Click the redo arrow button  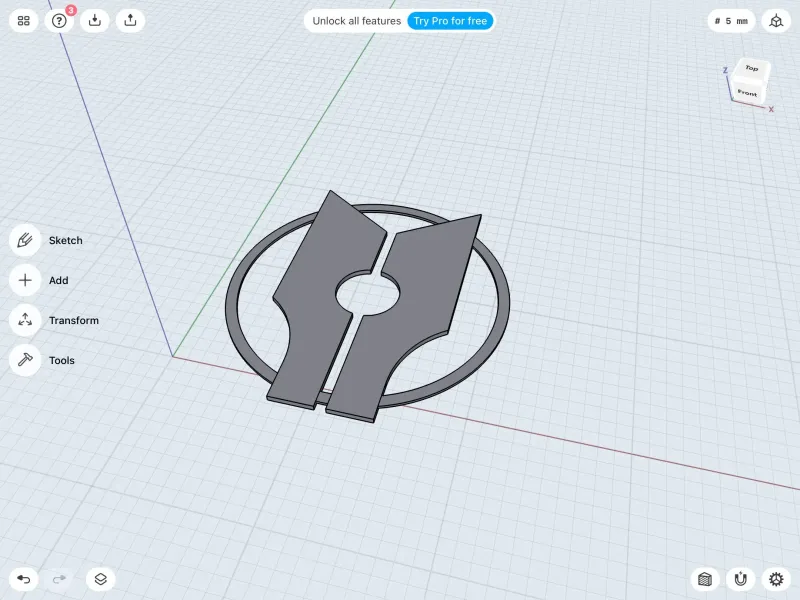(x=59, y=579)
